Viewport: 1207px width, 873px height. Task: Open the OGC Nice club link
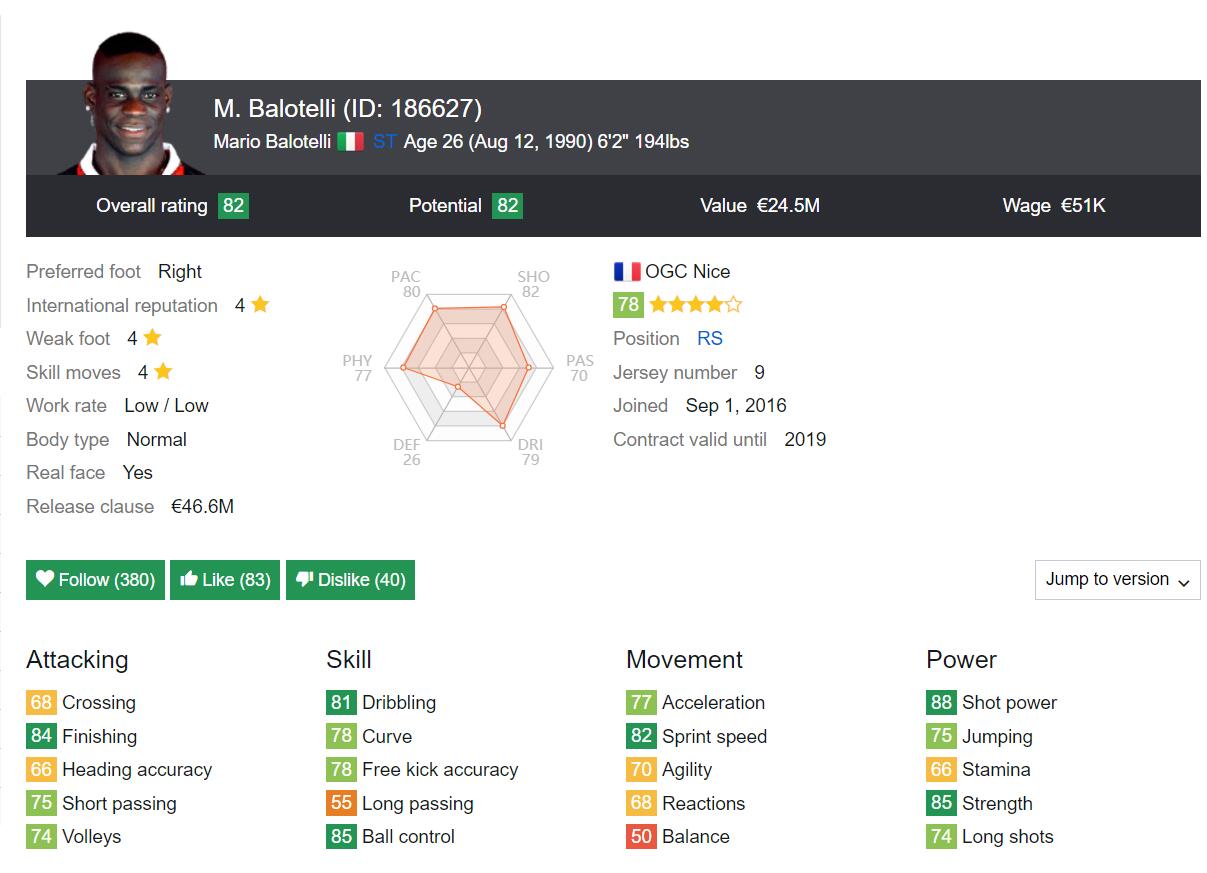pyautogui.click(x=687, y=271)
